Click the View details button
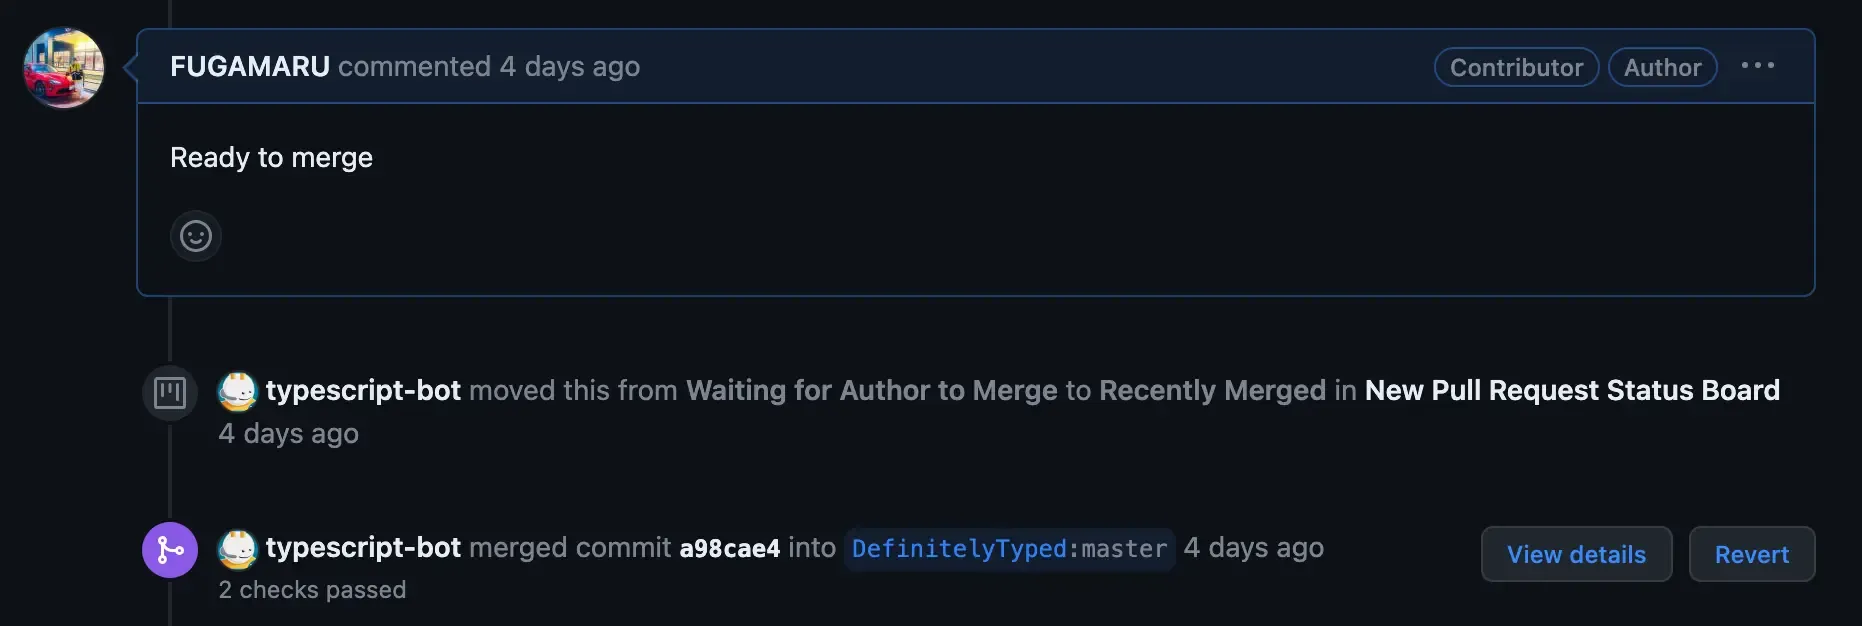 pos(1576,554)
